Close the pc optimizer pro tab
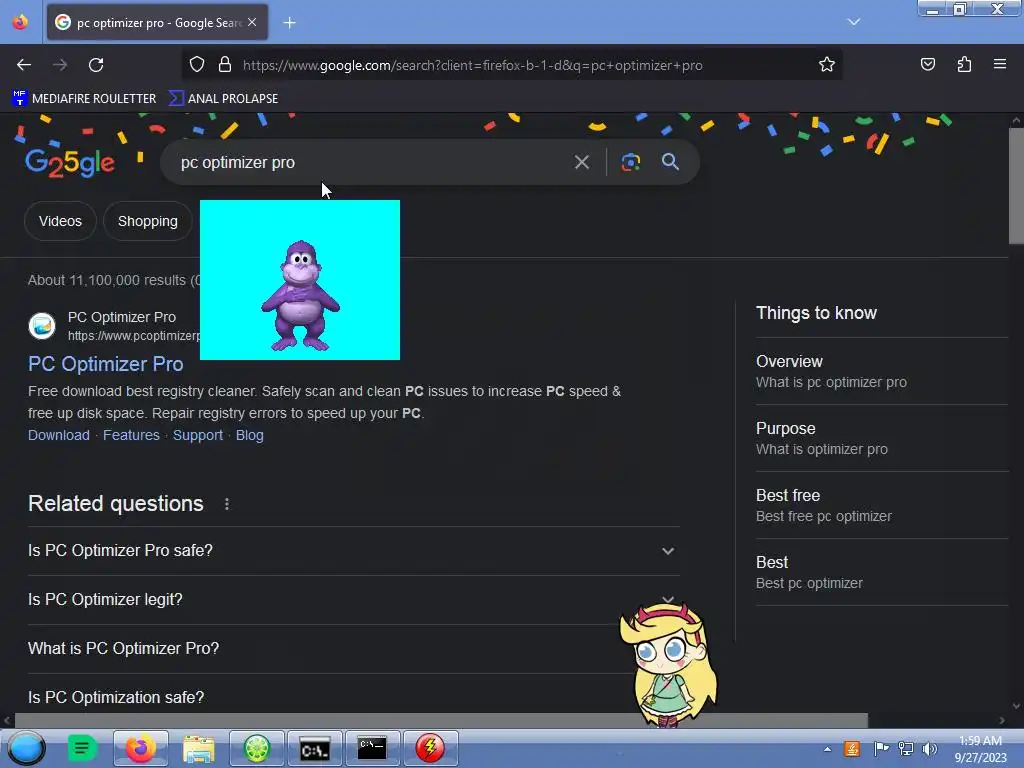This screenshot has width=1024, height=768. pyautogui.click(x=252, y=22)
